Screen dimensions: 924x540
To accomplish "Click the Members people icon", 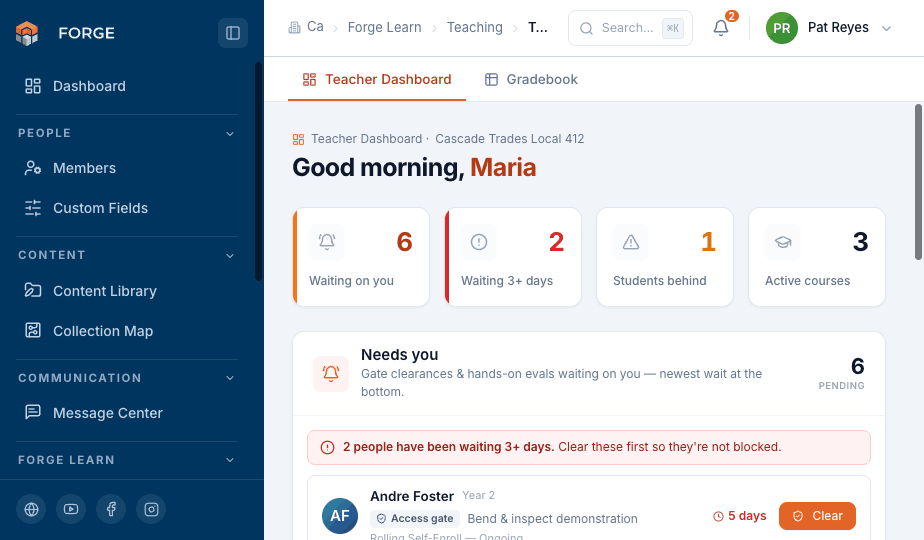I will pos(33,168).
